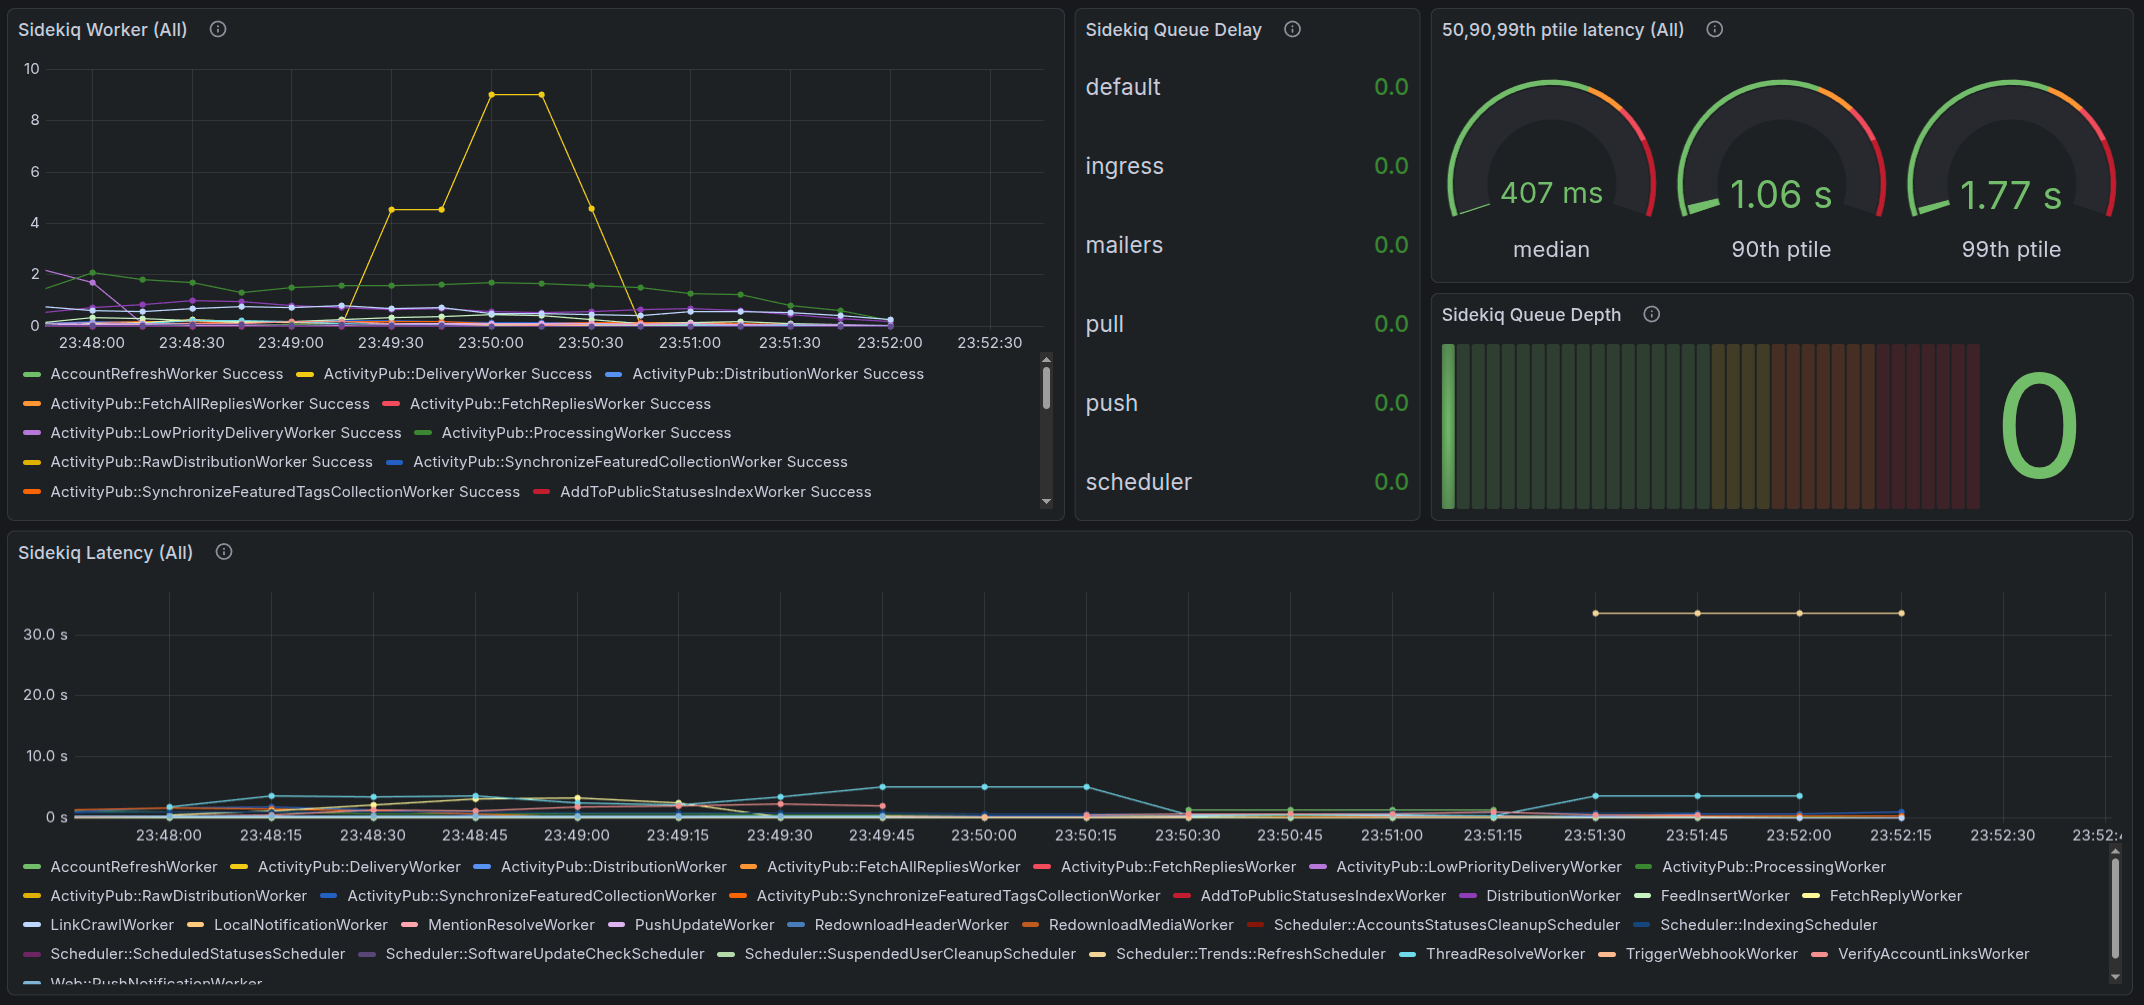Toggle AccountRefreshWorker Success series in legend
This screenshot has width=2144, height=1005.
[166, 374]
